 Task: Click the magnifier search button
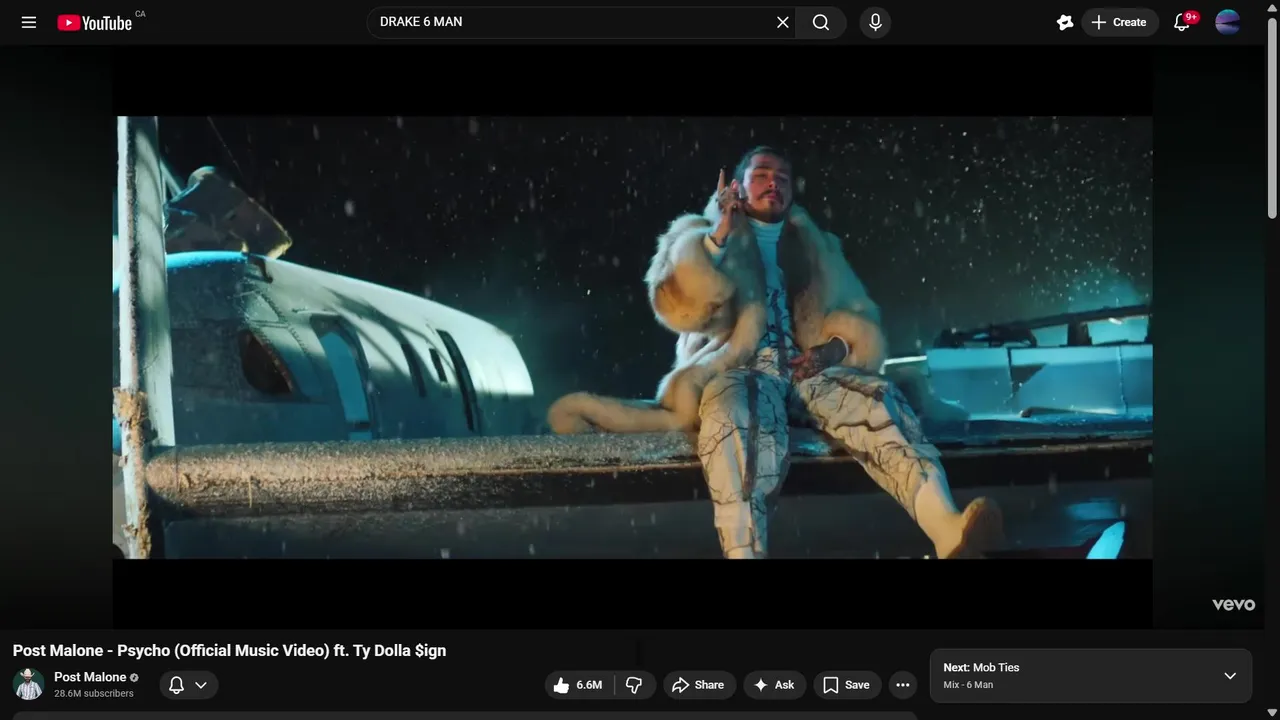click(821, 22)
